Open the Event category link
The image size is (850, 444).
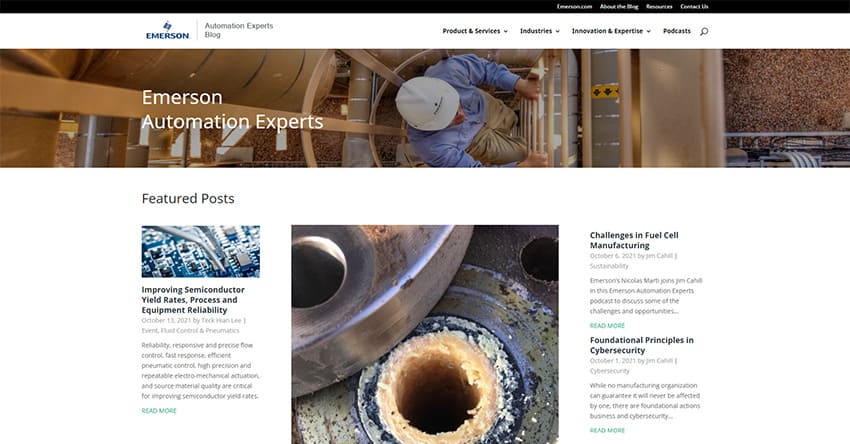point(149,331)
